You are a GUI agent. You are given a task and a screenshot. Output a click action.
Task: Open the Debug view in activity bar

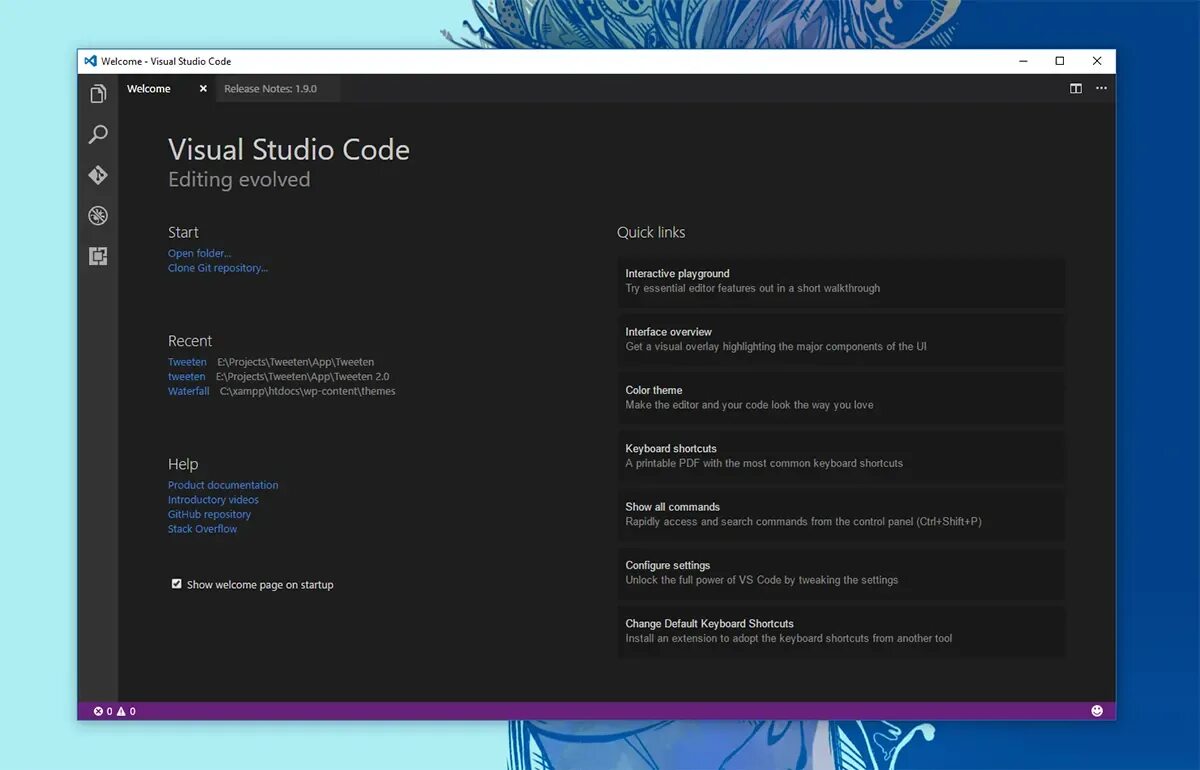98,216
